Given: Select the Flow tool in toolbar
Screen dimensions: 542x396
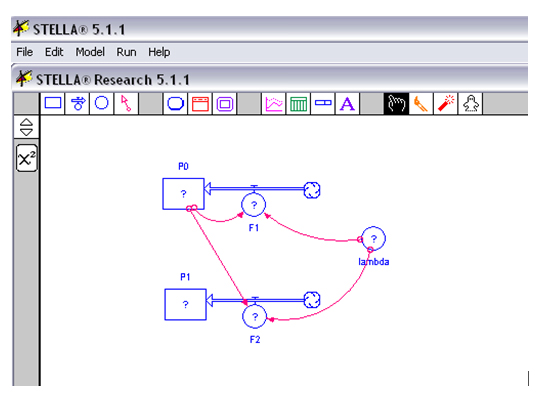Looking at the screenshot, I should 77,103.
